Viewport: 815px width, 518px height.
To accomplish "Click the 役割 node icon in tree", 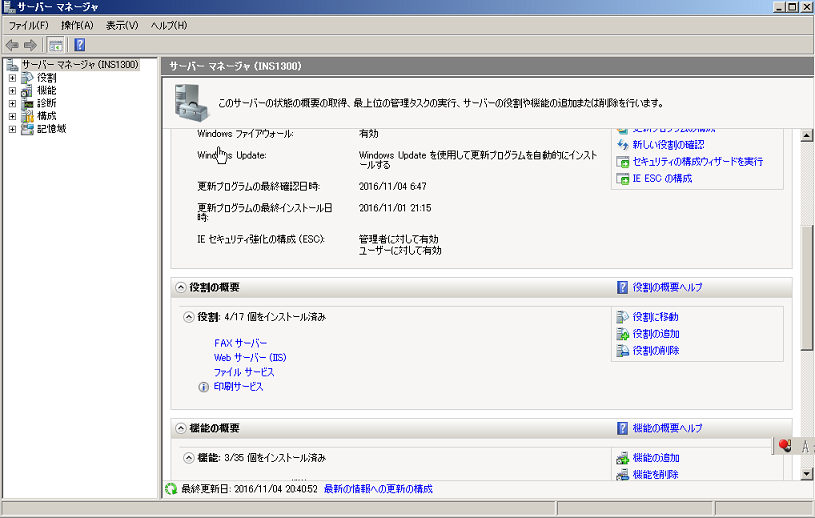I will [x=28, y=78].
